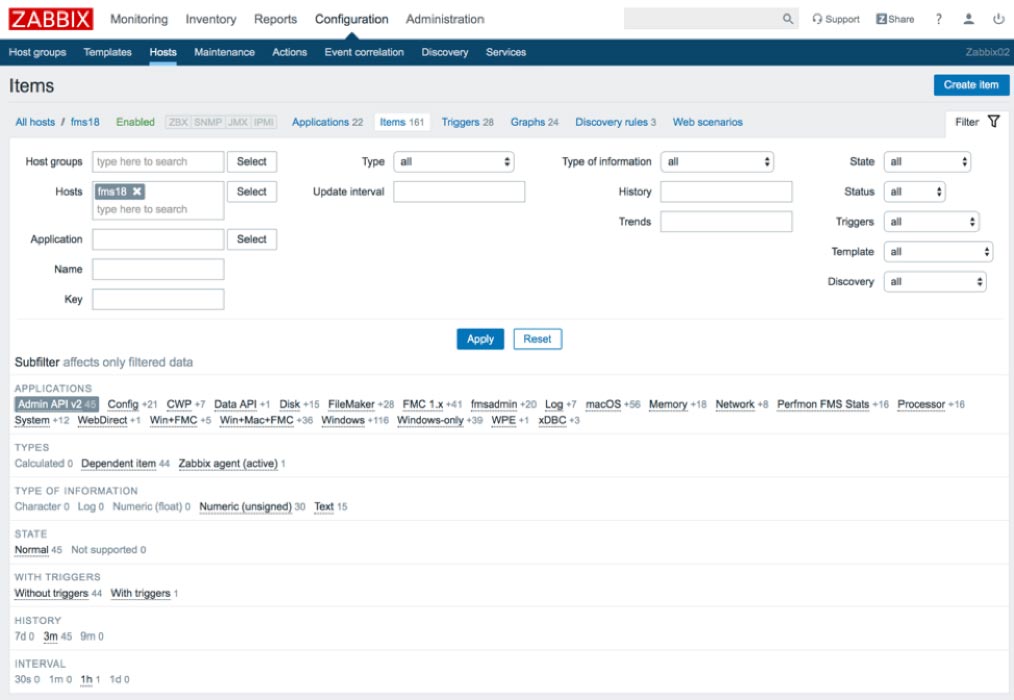This screenshot has height=700, width=1014.
Task: Toggle the Filter funnel icon
Action: [x=994, y=122]
